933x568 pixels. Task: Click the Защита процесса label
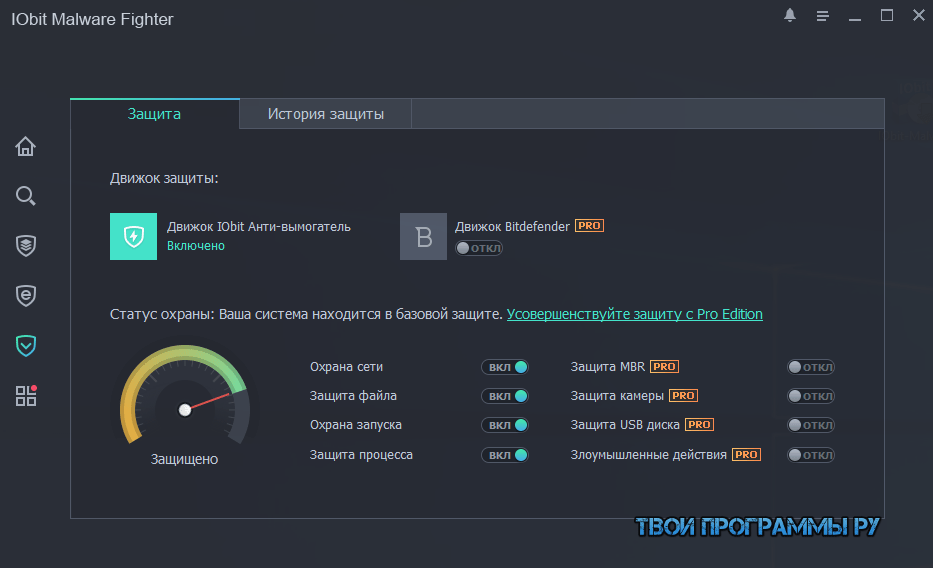tap(361, 455)
